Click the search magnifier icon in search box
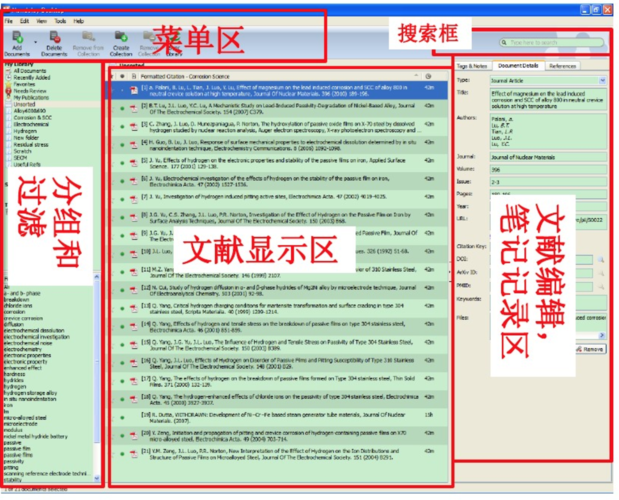Viewport: 619px width, 500px height. pos(504,42)
